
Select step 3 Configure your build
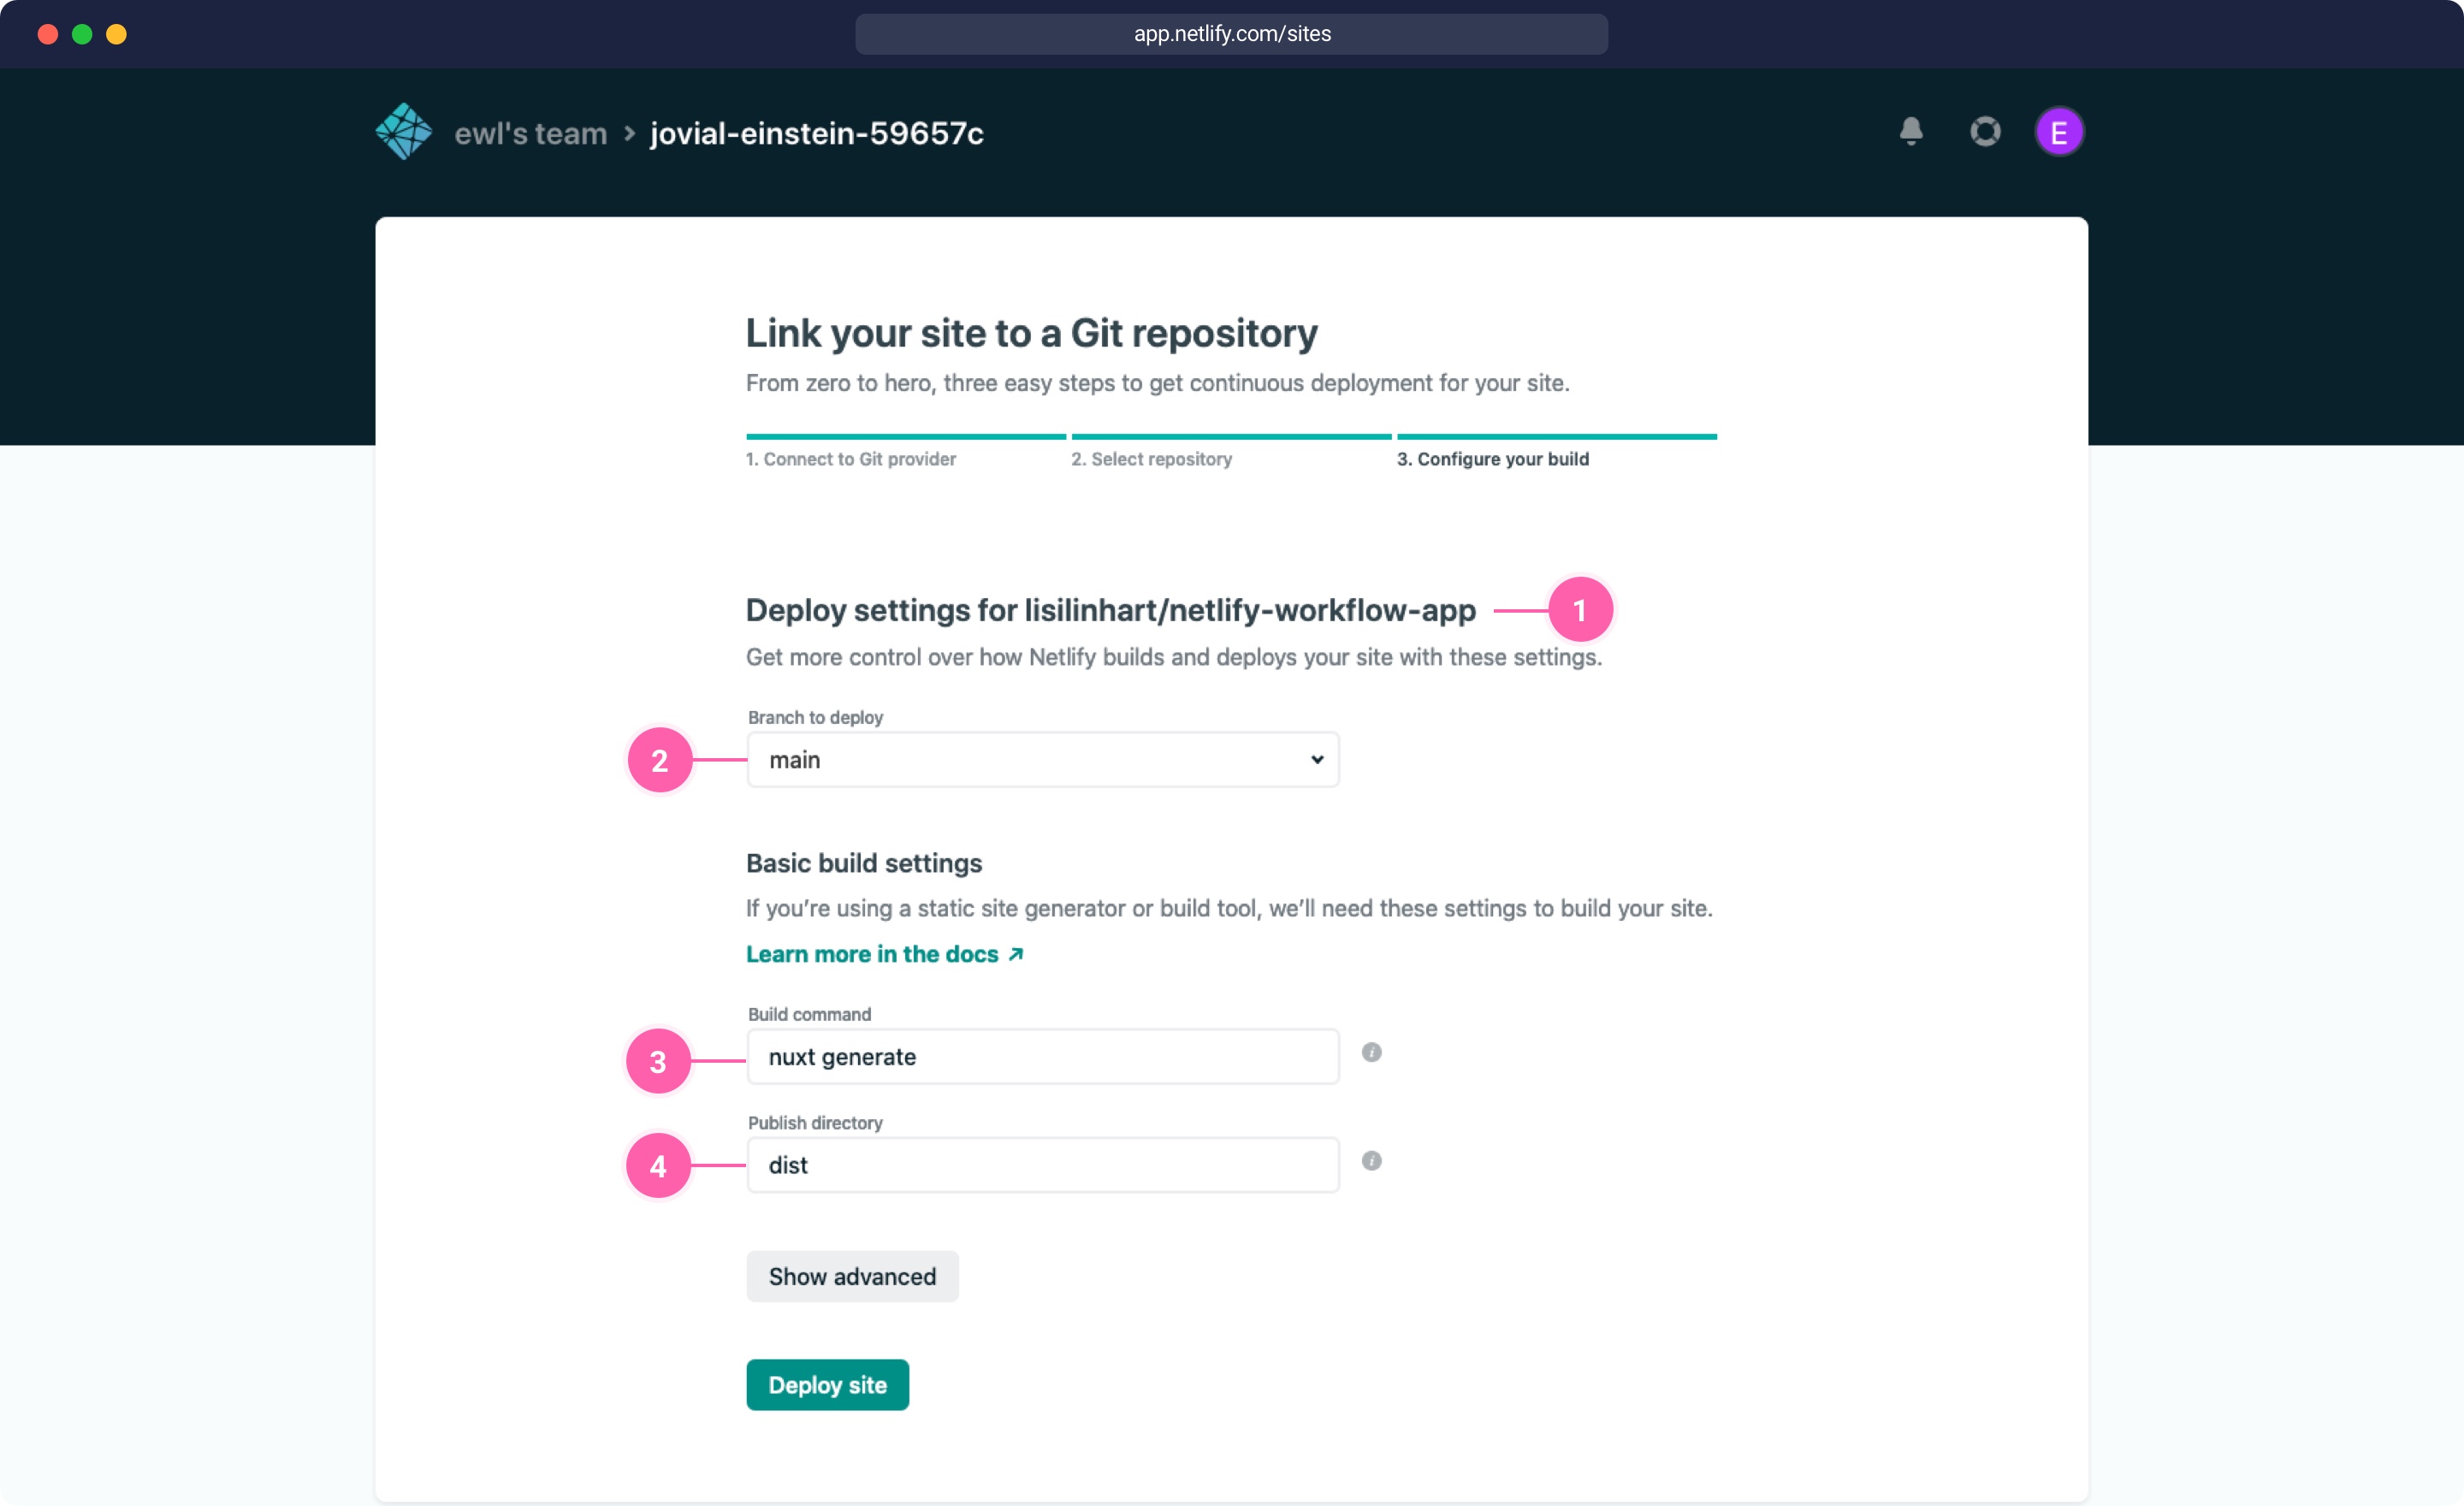[x=1493, y=459]
